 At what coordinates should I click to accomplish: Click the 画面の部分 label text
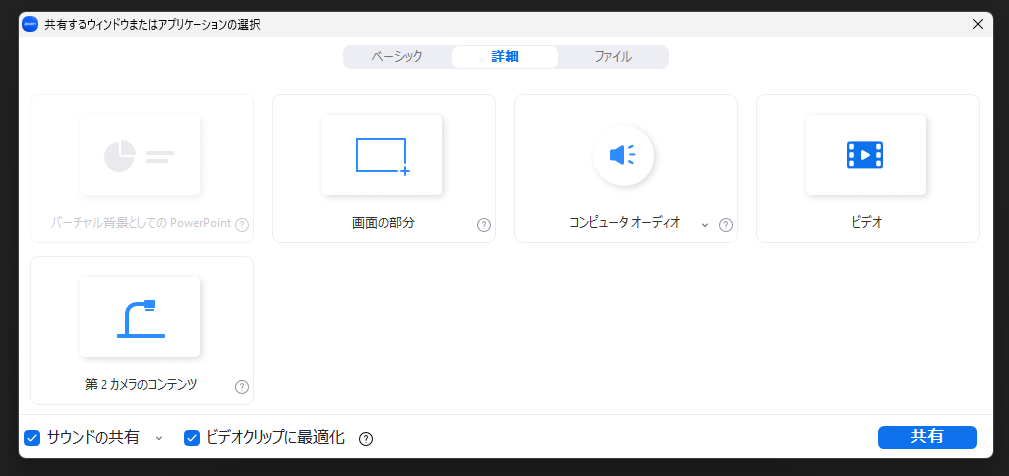pos(383,223)
